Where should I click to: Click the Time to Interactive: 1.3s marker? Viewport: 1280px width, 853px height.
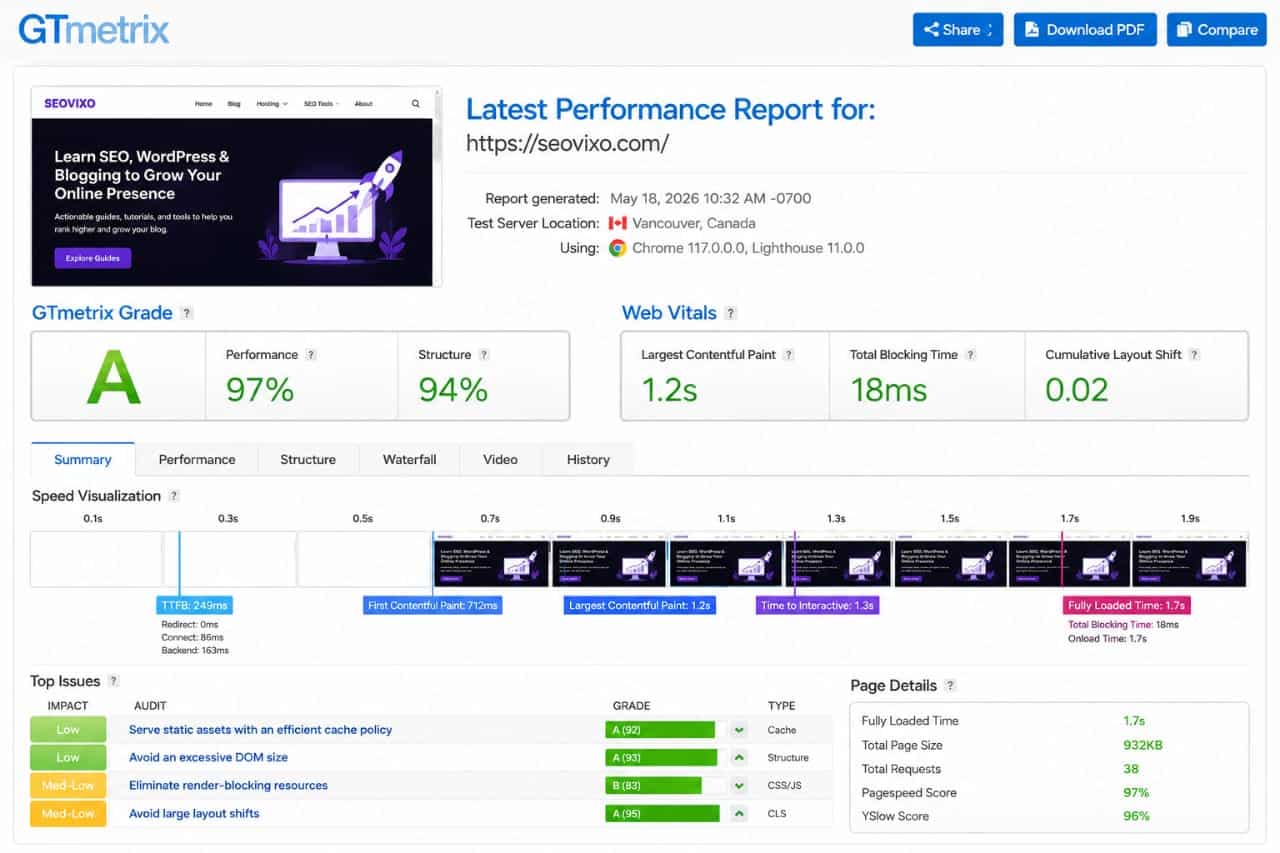[x=817, y=606]
